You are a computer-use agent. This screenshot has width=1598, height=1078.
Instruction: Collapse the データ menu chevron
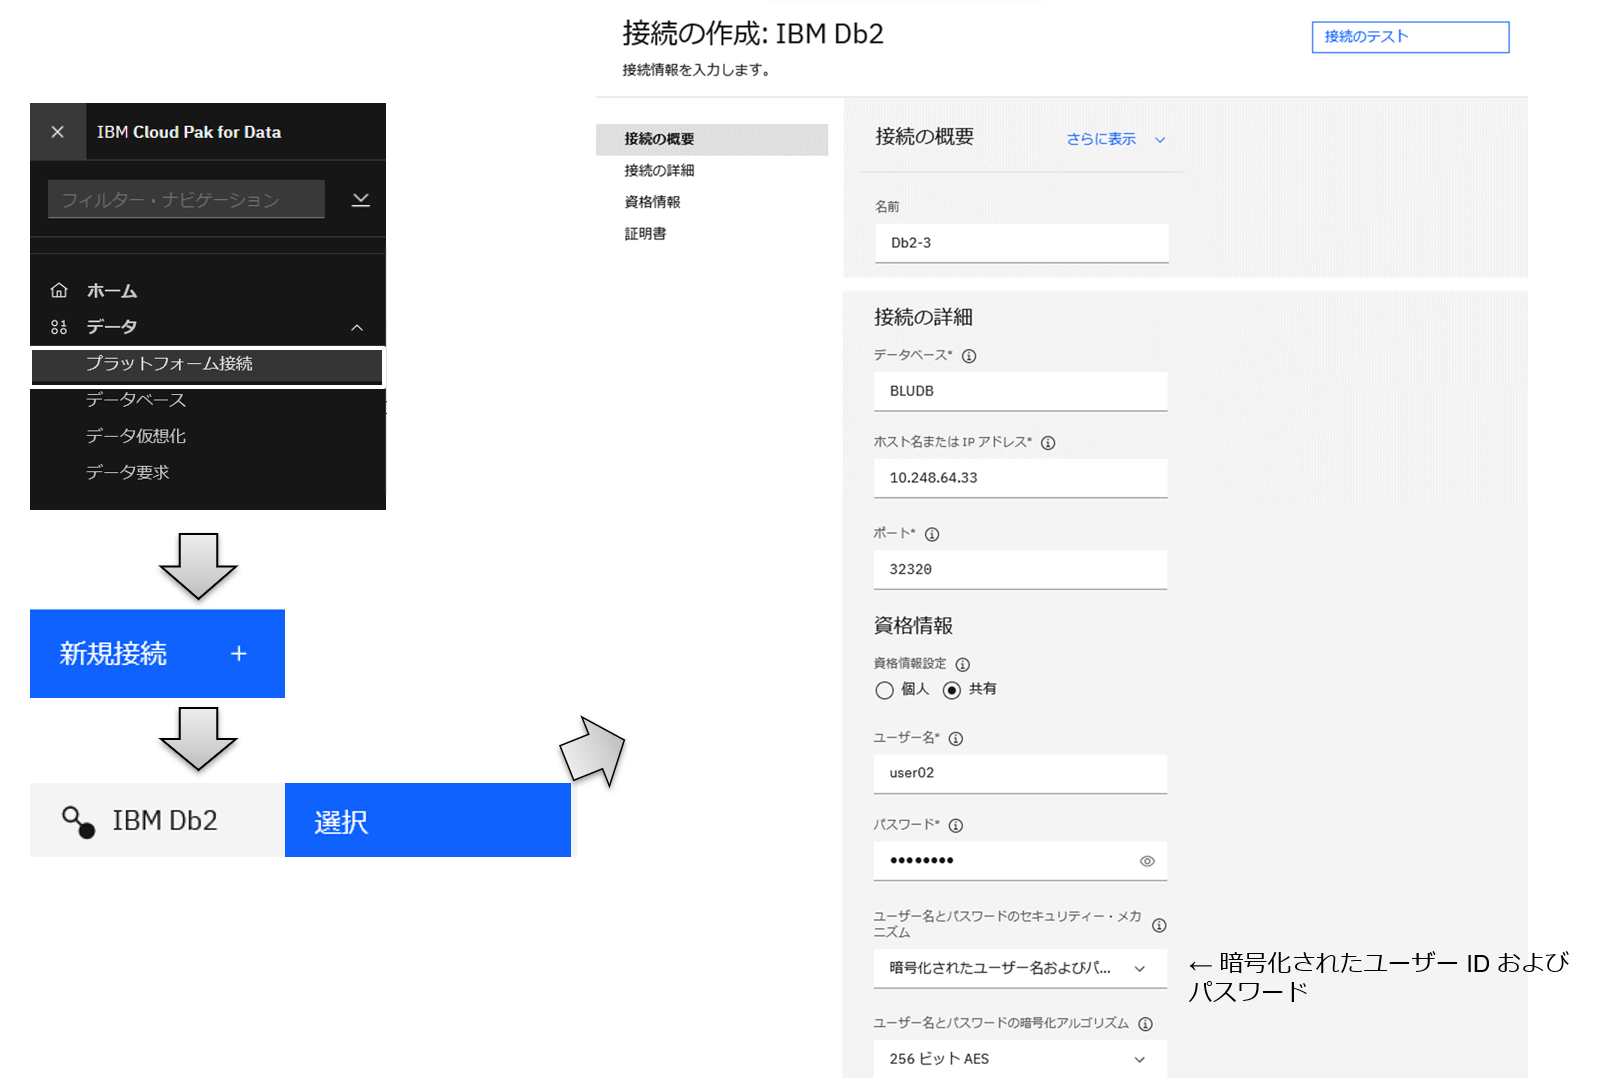[357, 328]
